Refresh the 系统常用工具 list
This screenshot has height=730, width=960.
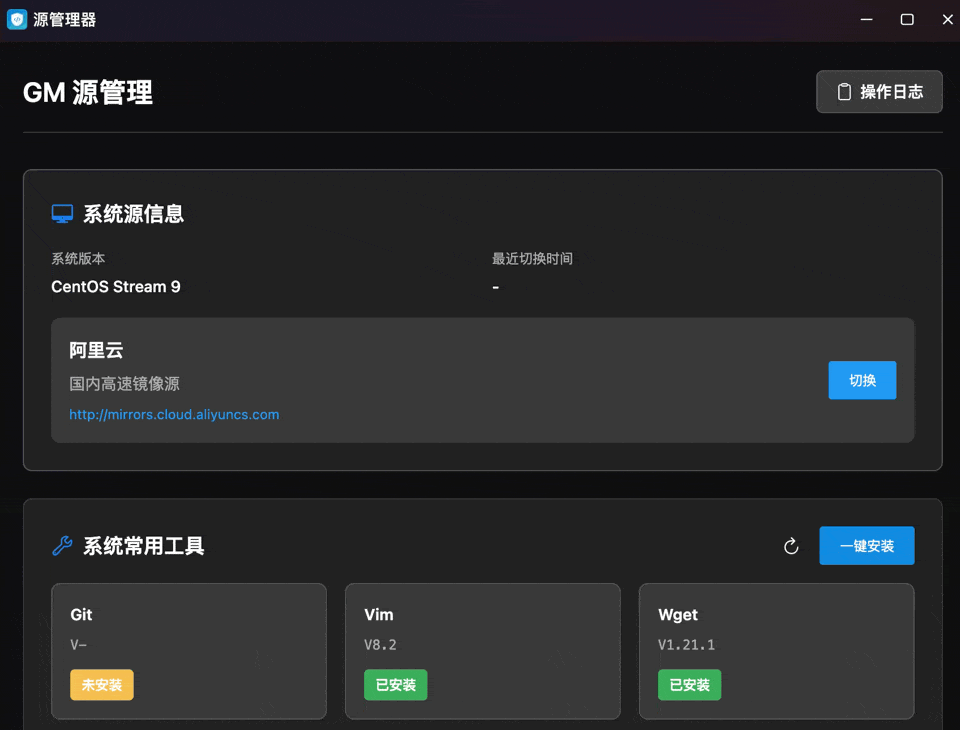pyautogui.click(x=791, y=546)
